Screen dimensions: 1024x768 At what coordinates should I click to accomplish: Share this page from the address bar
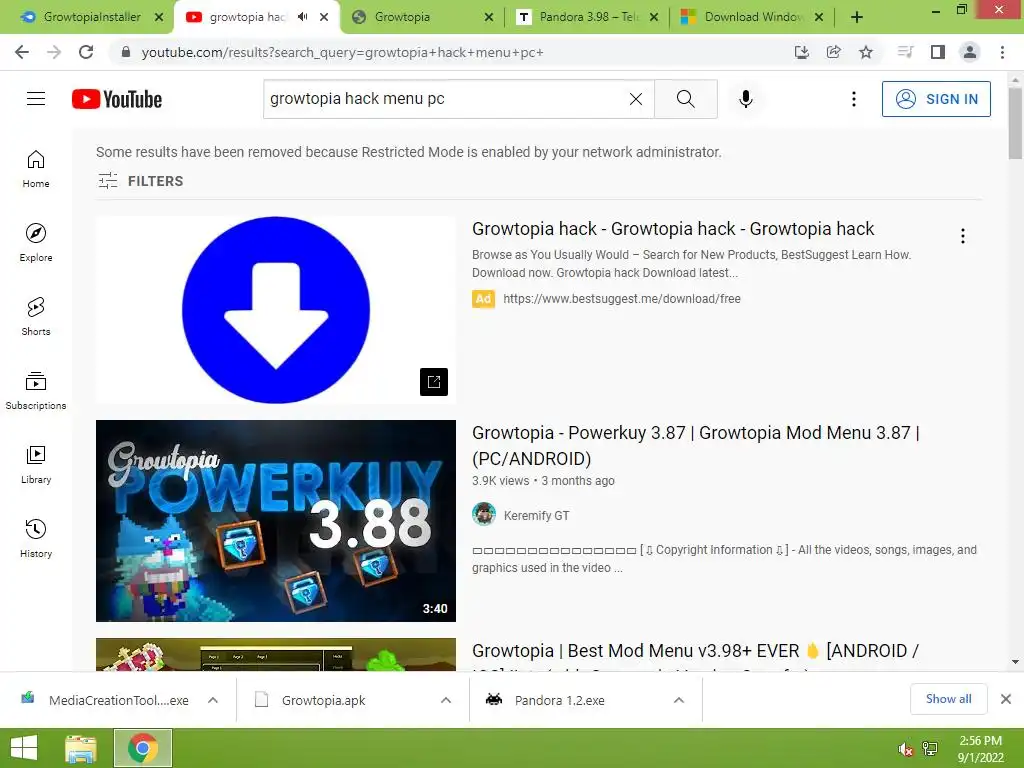point(834,52)
